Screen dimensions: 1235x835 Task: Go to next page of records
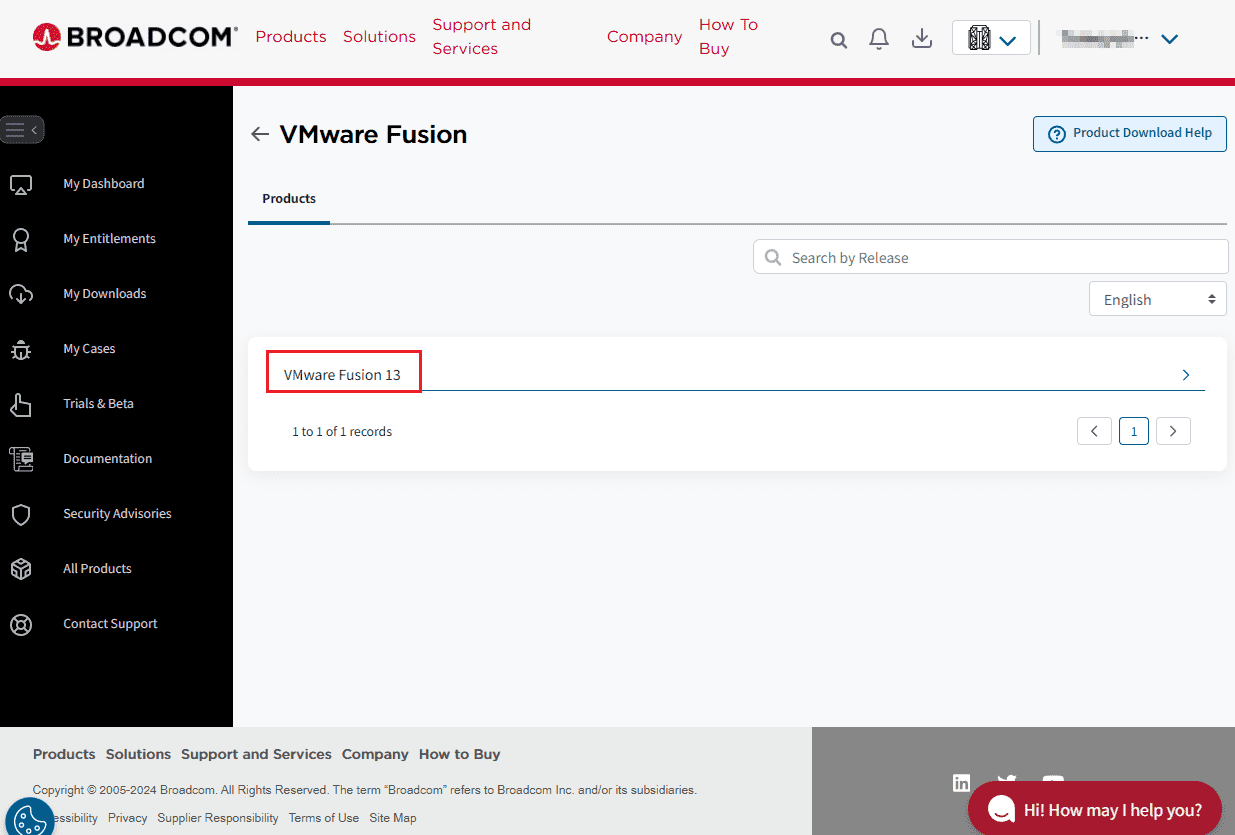[x=1173, y=431]
